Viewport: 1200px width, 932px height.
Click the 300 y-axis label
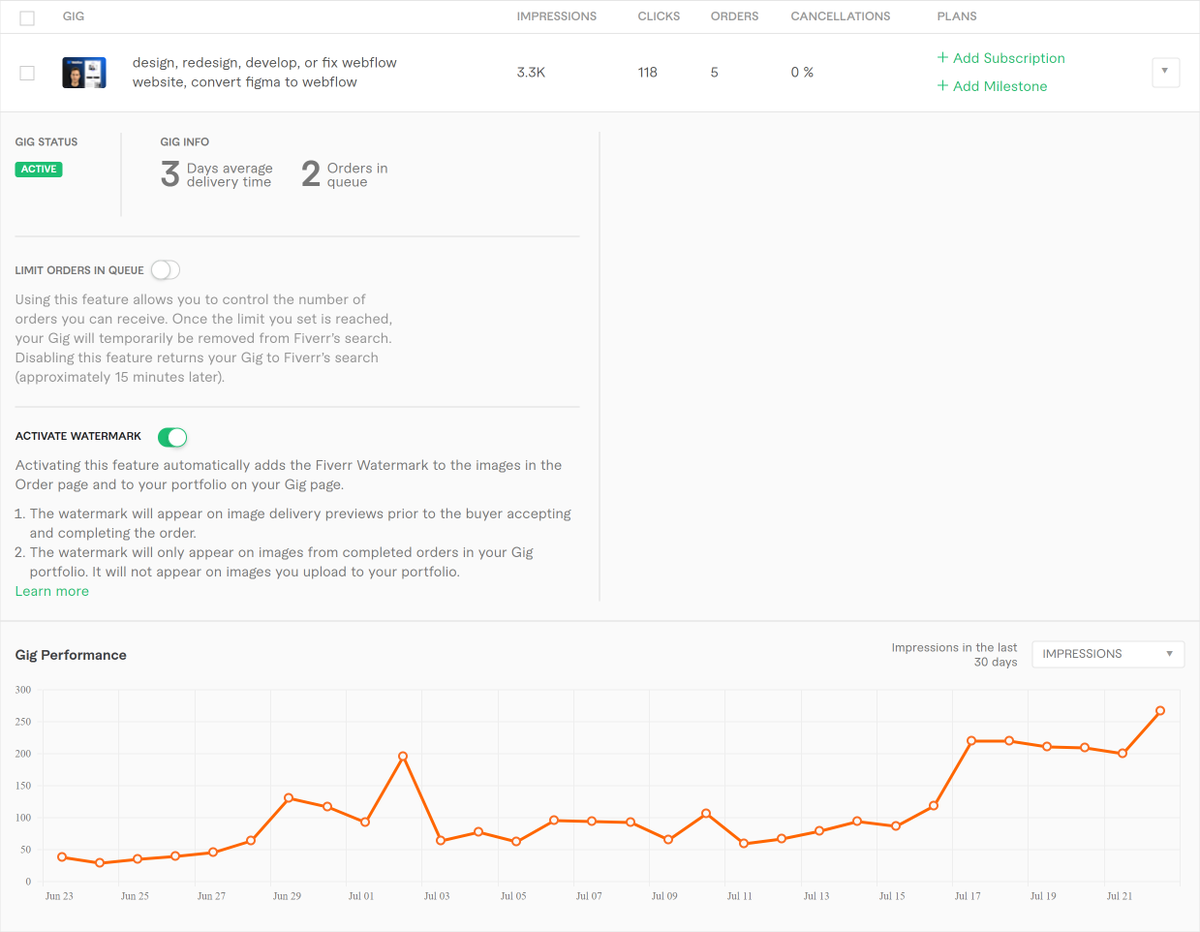pos(23,690)
